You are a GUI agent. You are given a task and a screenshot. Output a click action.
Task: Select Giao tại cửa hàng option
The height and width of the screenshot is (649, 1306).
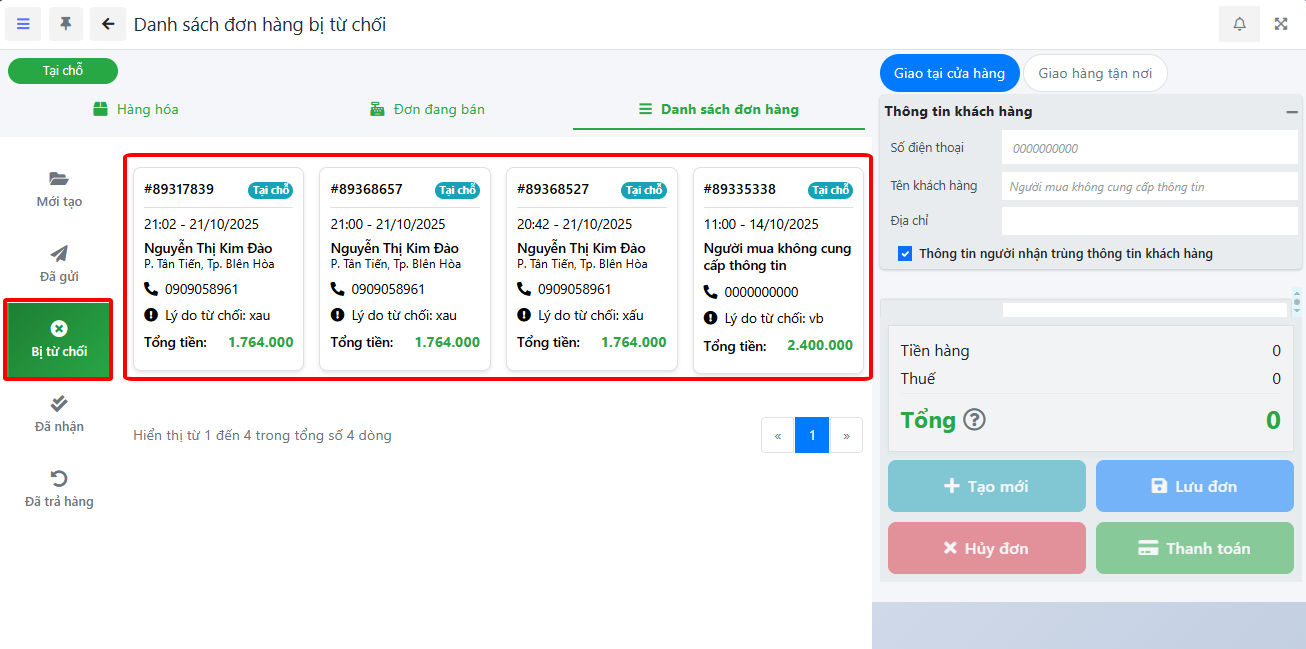point(949,73)
